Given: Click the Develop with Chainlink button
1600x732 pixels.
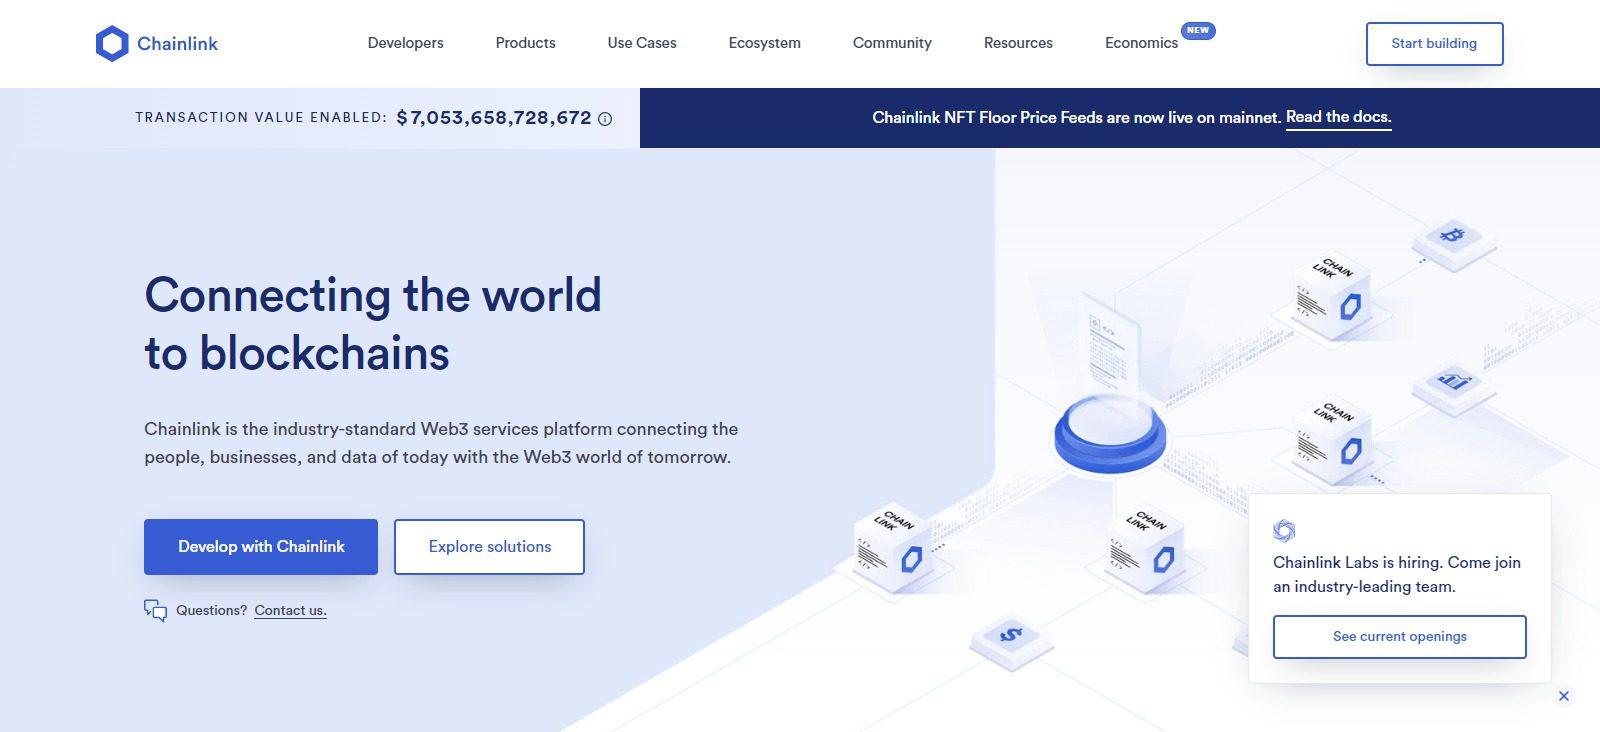Looking at the screenshot, I should [x=261, y=547].
